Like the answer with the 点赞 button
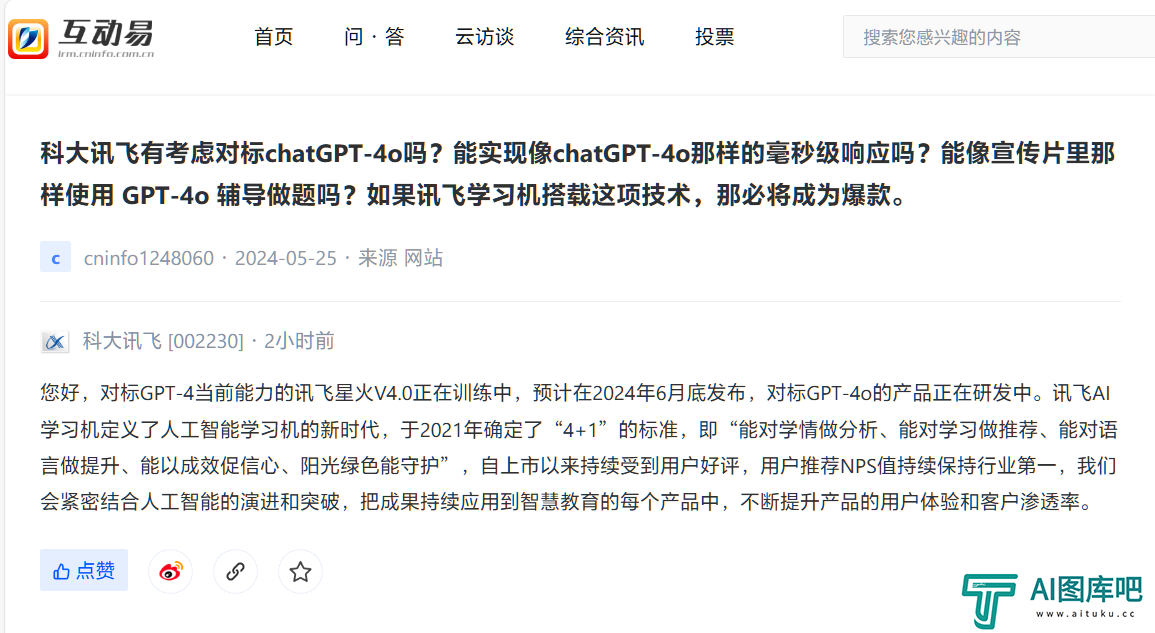 (84, 570)
